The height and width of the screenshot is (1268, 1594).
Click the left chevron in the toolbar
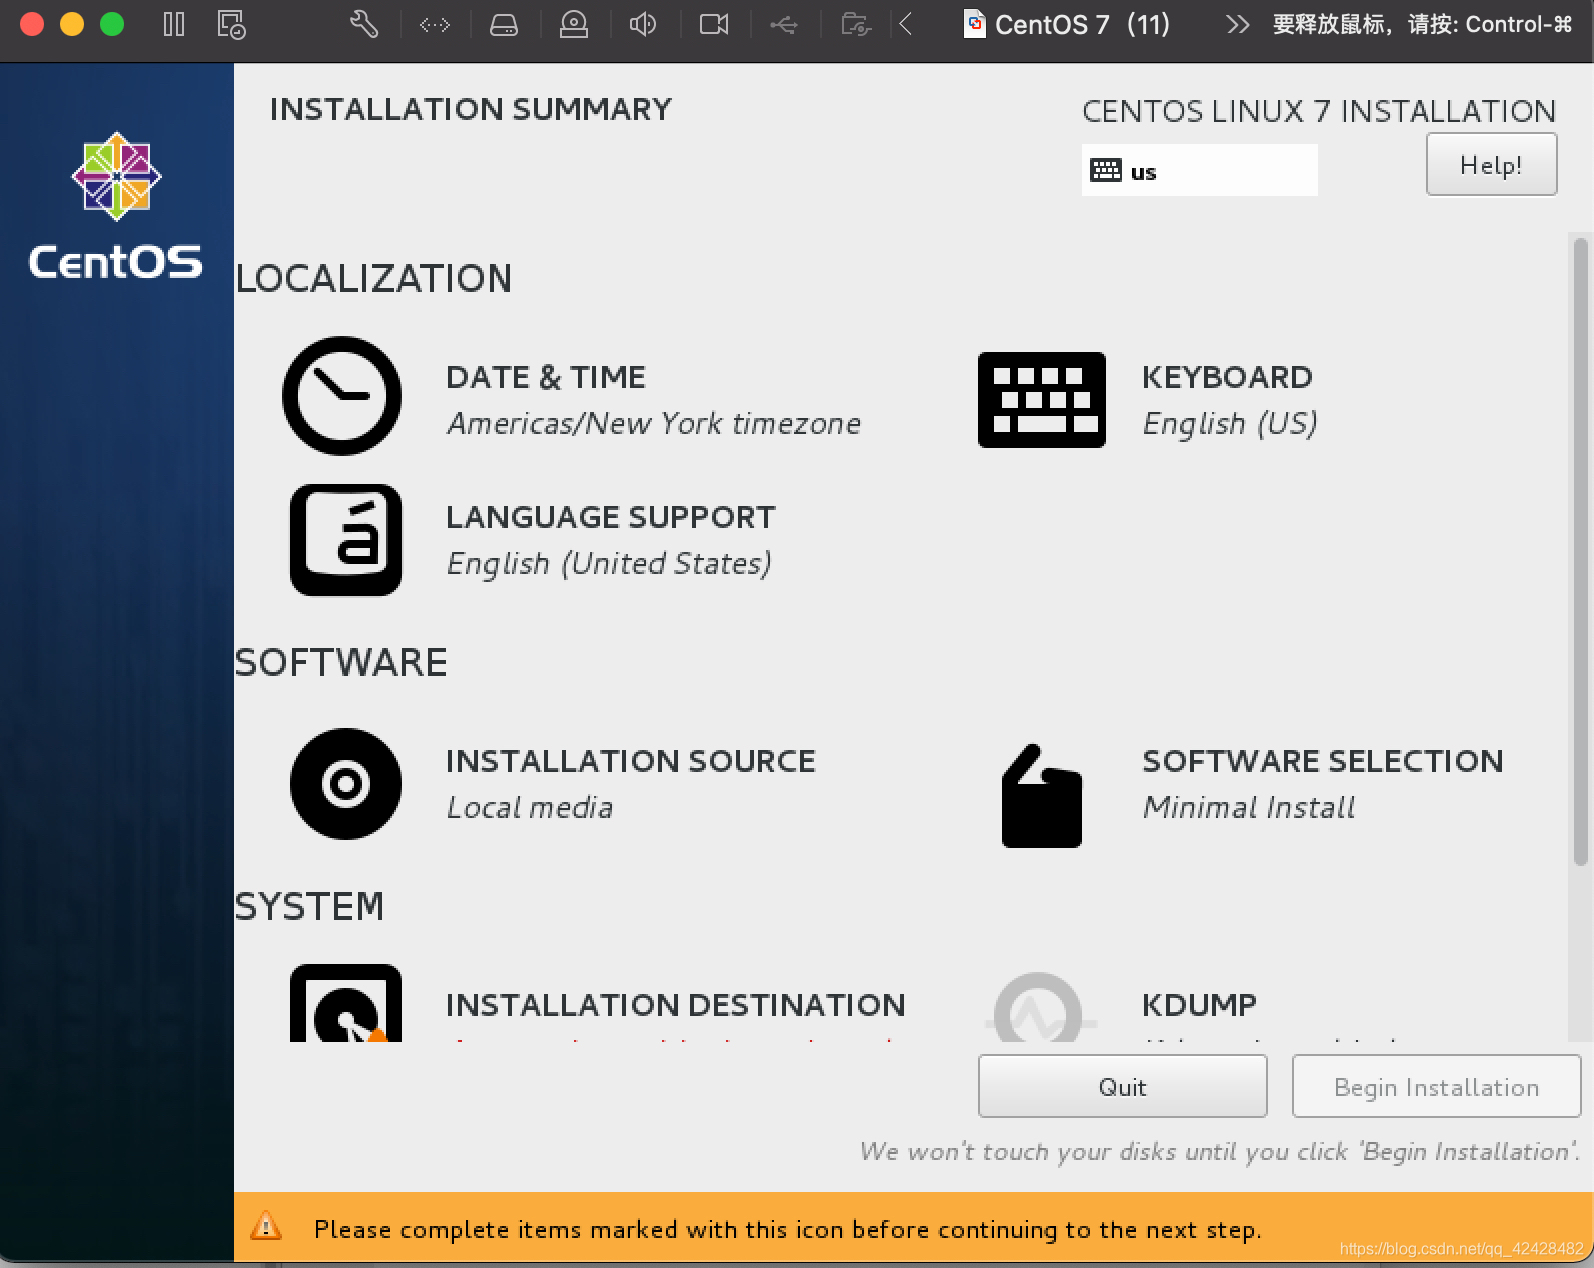tap(906, 24)
